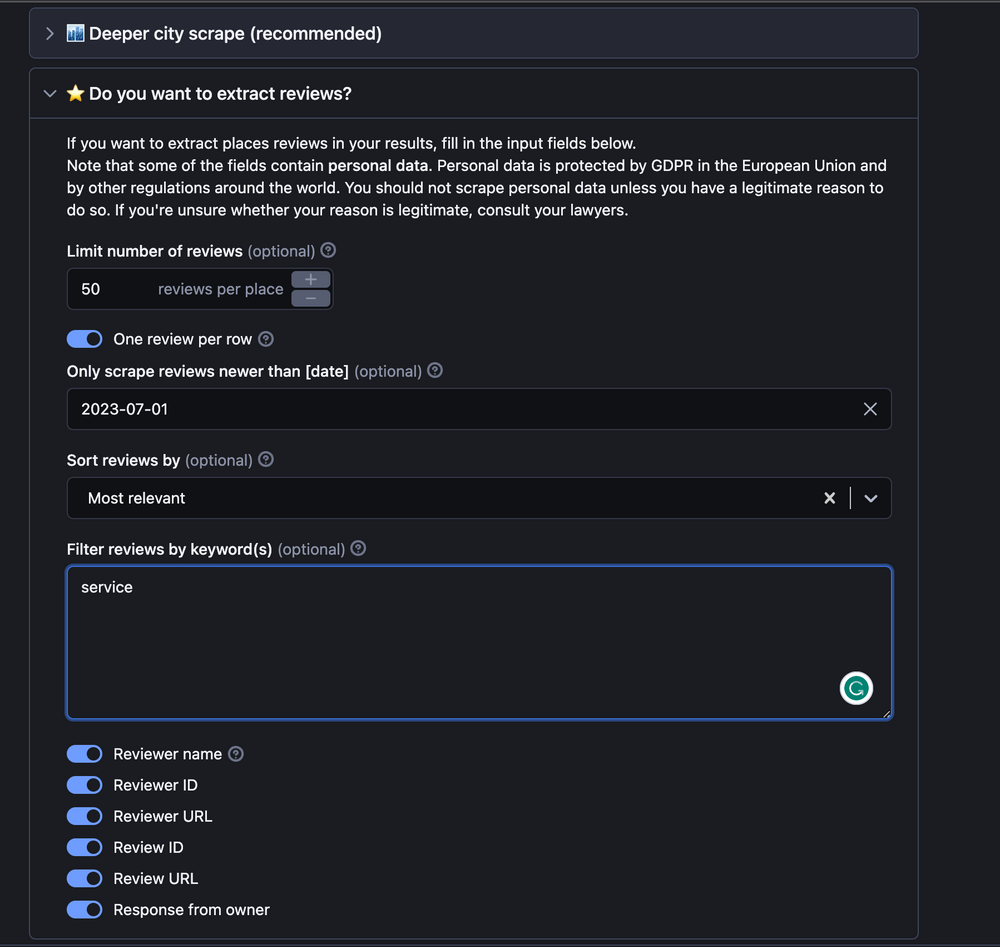Image resolution: width=1000 pixels, height=947 pixels.
Task: Click the Response from owner label
Action: (191, 909)
